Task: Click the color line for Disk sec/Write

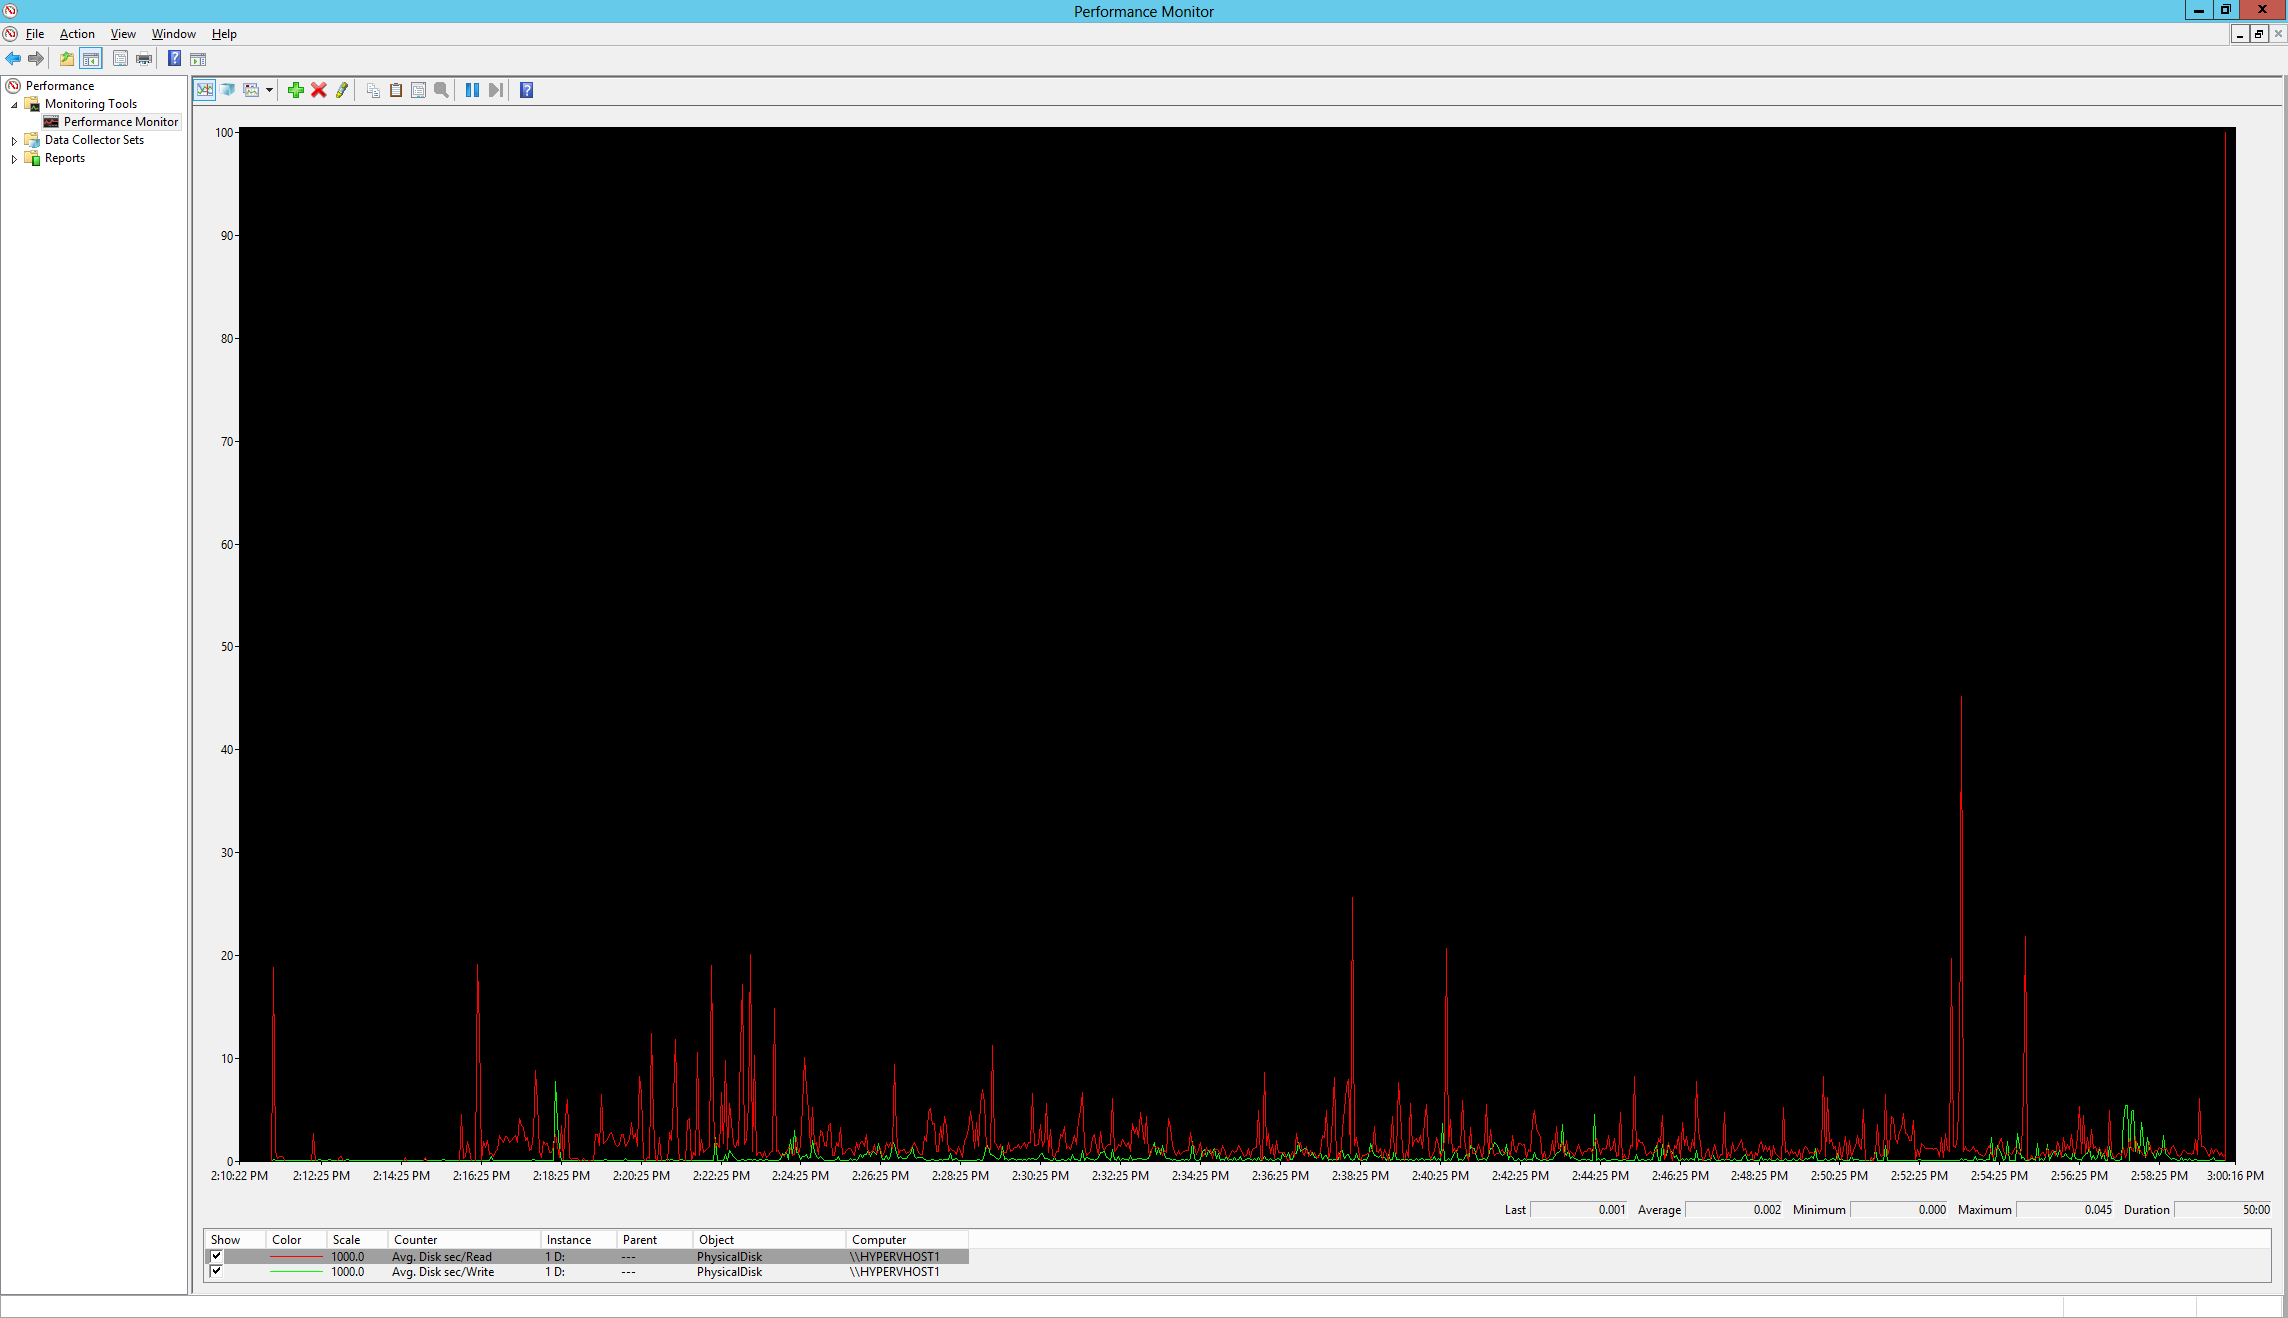Action: coord(297,1272)
